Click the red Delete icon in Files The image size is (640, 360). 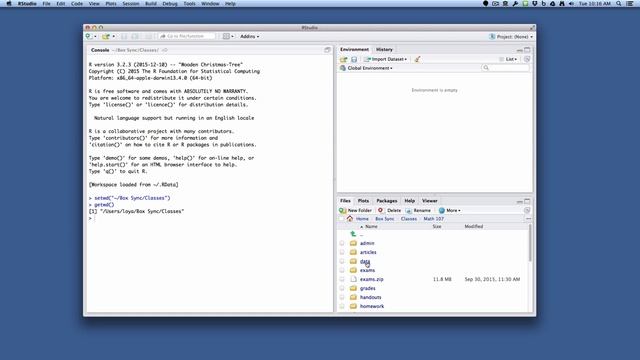click(380, 210)
